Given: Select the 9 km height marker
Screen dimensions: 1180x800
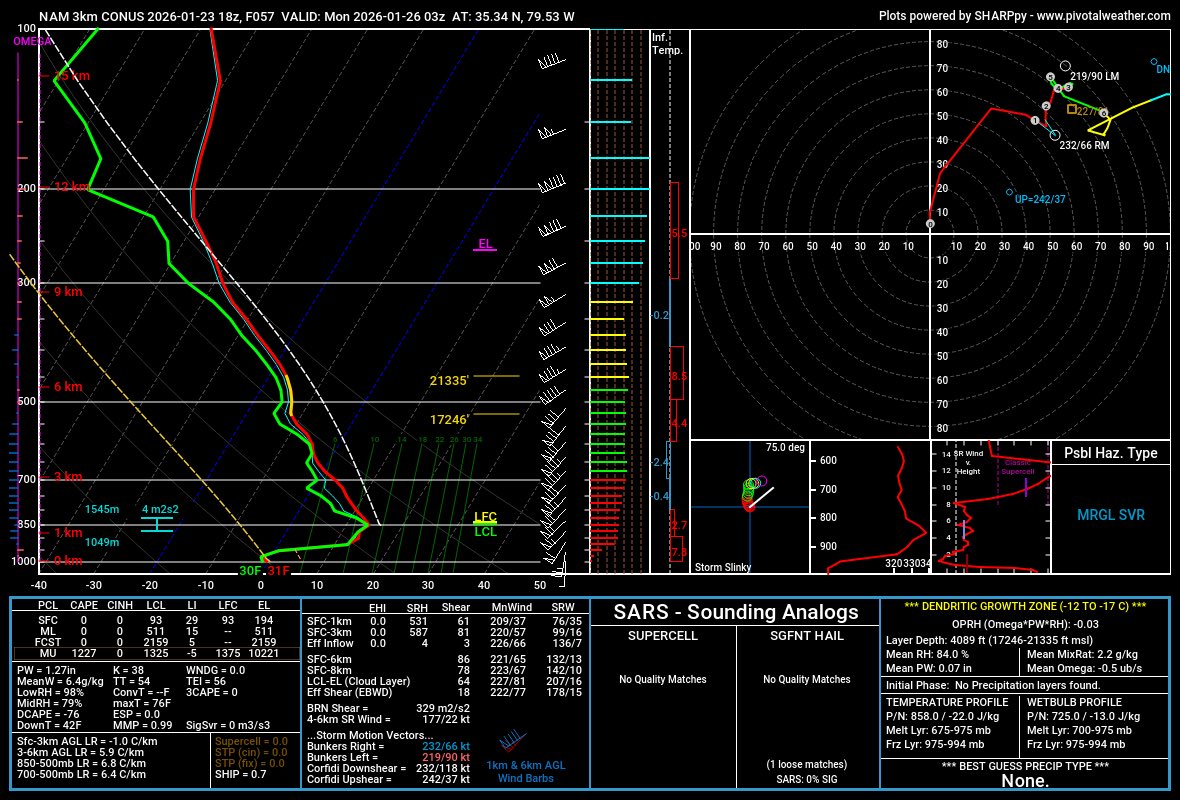Looking at the screenshot, I should click(x=68, y=291).
